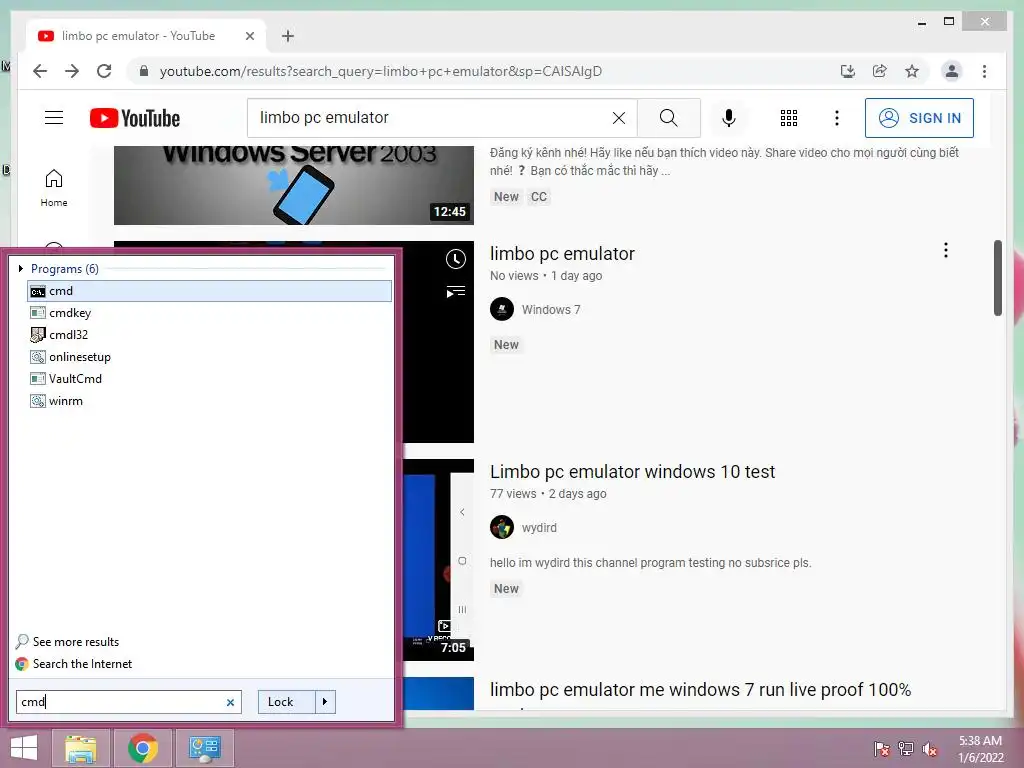
Task: Click the YouTube search magnifier button
Action: coord(669,118)
